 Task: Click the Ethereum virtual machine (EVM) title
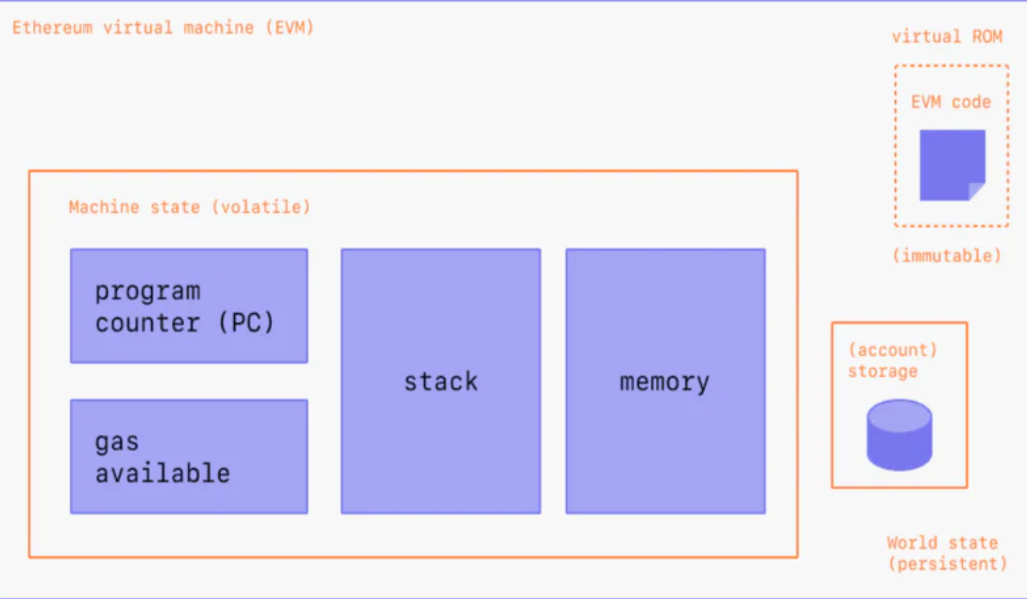coord(163,27)
